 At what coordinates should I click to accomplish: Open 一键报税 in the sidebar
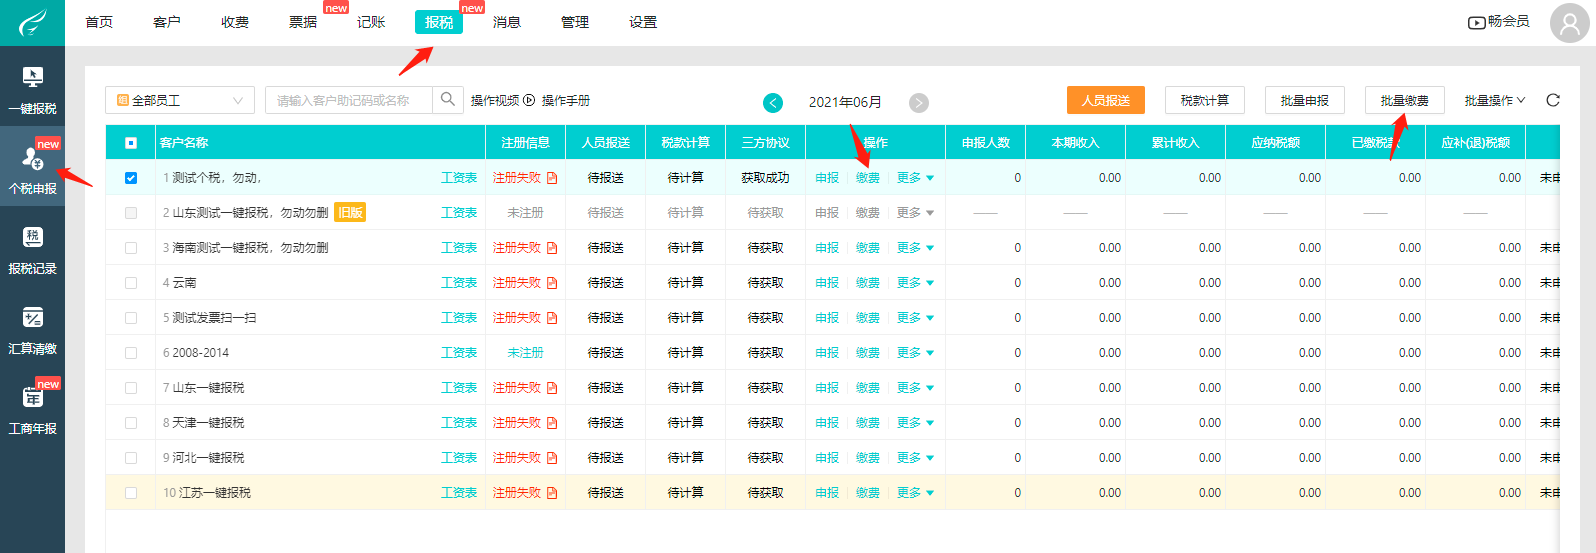click(x=32, y=90)
